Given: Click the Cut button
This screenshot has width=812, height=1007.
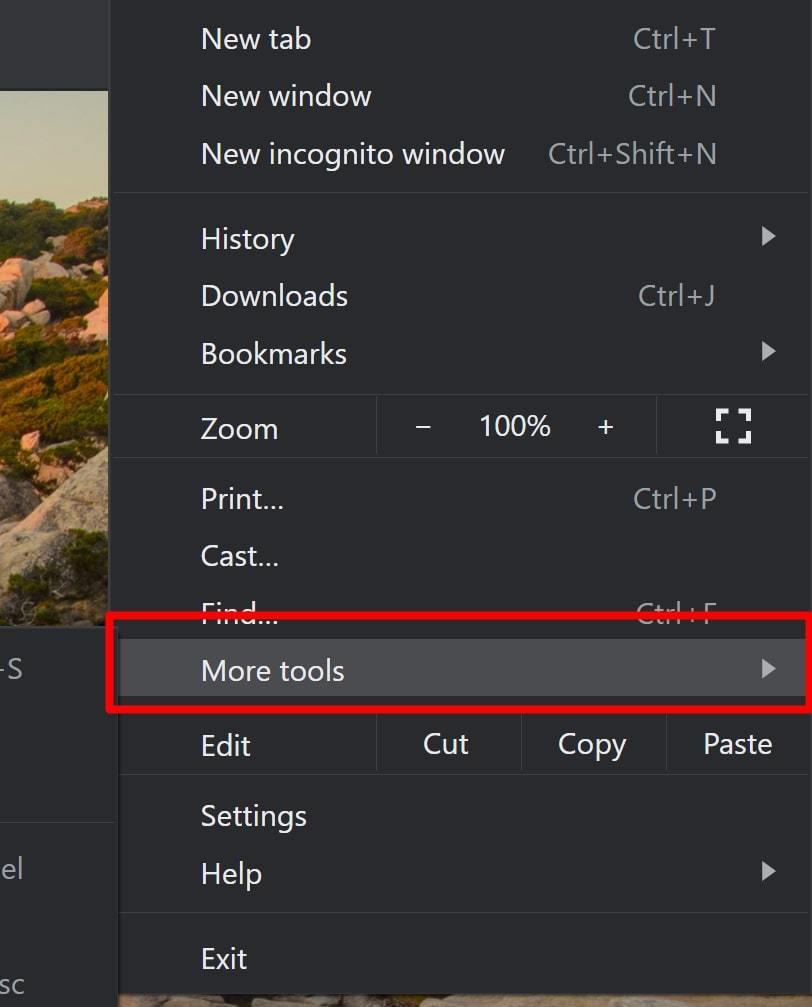Looking at the screenshot, I should (448, 744).
